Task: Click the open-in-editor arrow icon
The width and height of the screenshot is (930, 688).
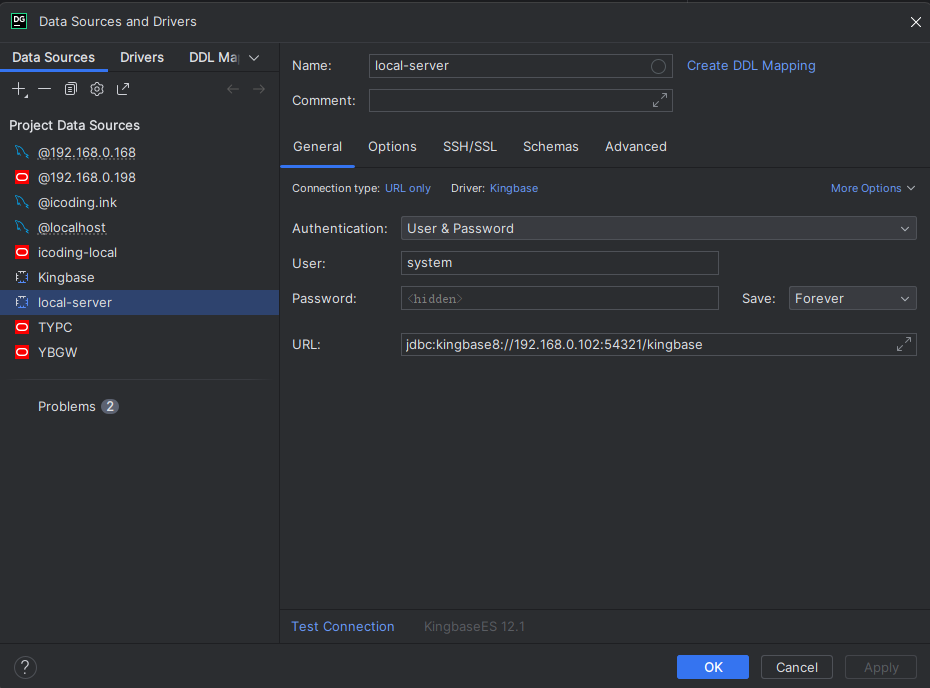Action: pyautogui.click(x=122, y=88)
